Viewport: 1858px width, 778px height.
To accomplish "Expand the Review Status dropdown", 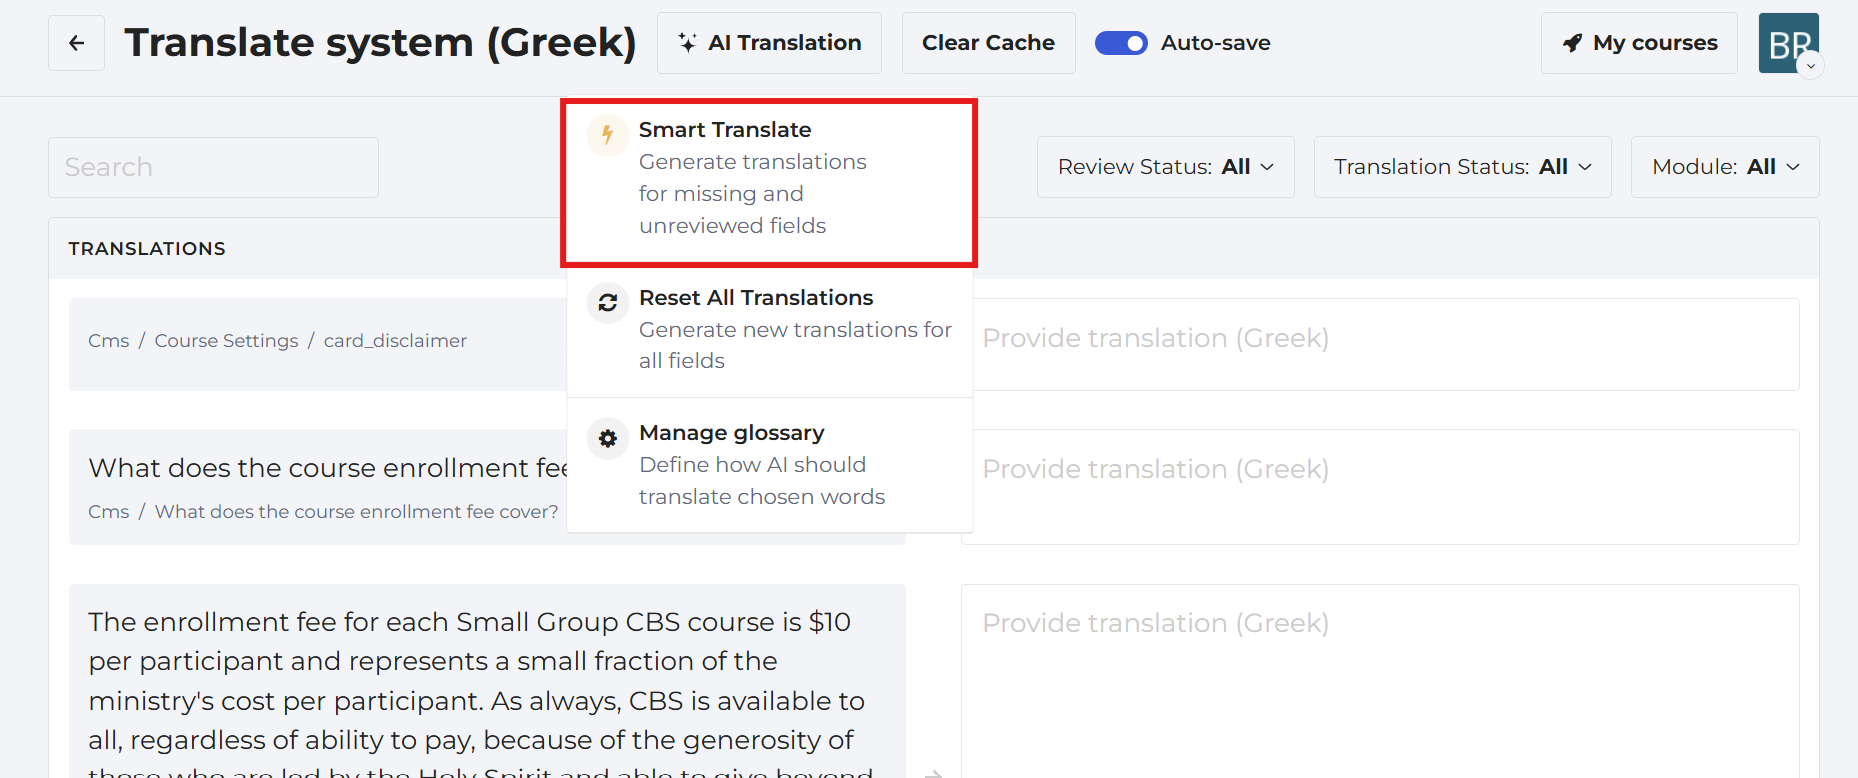I will pyautogui.click(x=1165, y=167).
